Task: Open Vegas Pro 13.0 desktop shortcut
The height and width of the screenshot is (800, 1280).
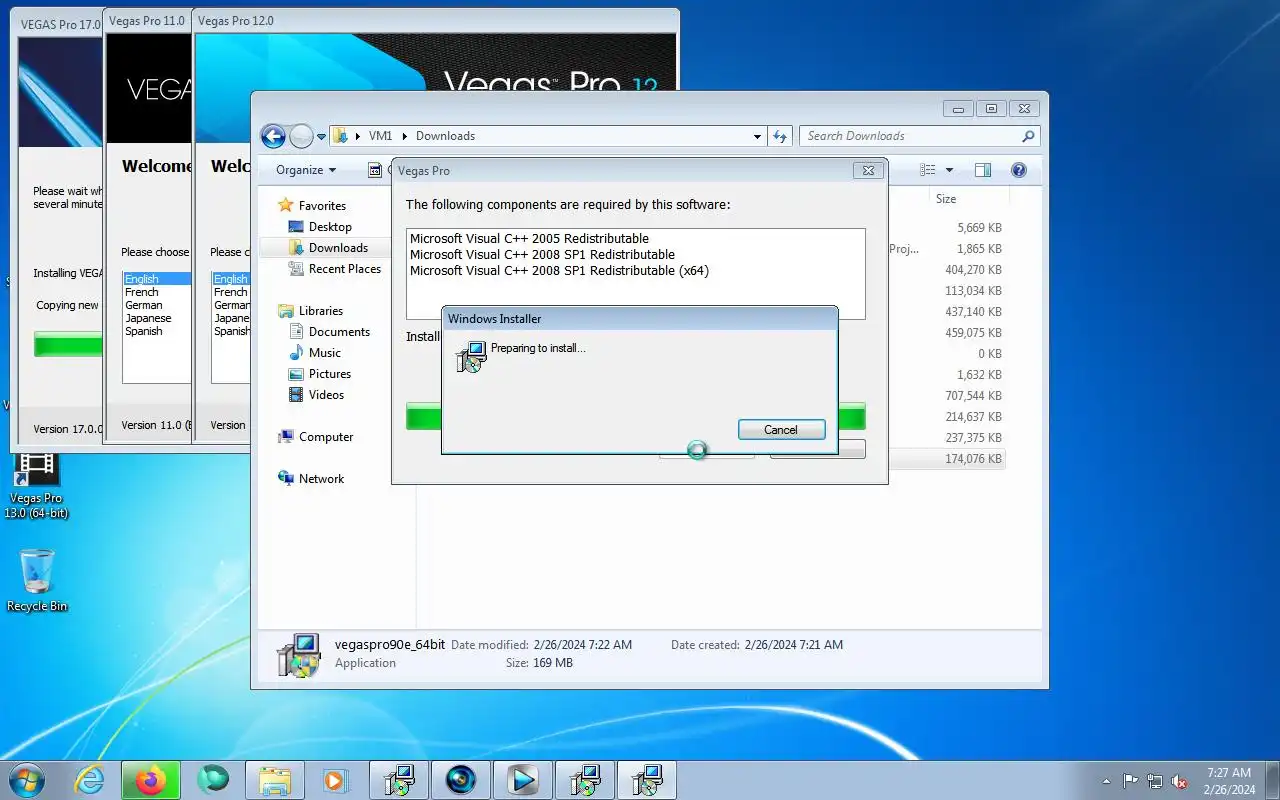Action: (x=36, y=486)
